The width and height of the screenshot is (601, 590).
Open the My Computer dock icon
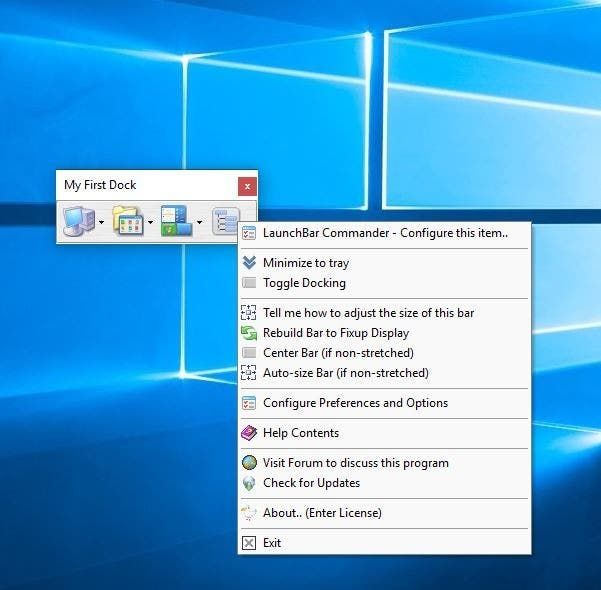click(79, 221)
